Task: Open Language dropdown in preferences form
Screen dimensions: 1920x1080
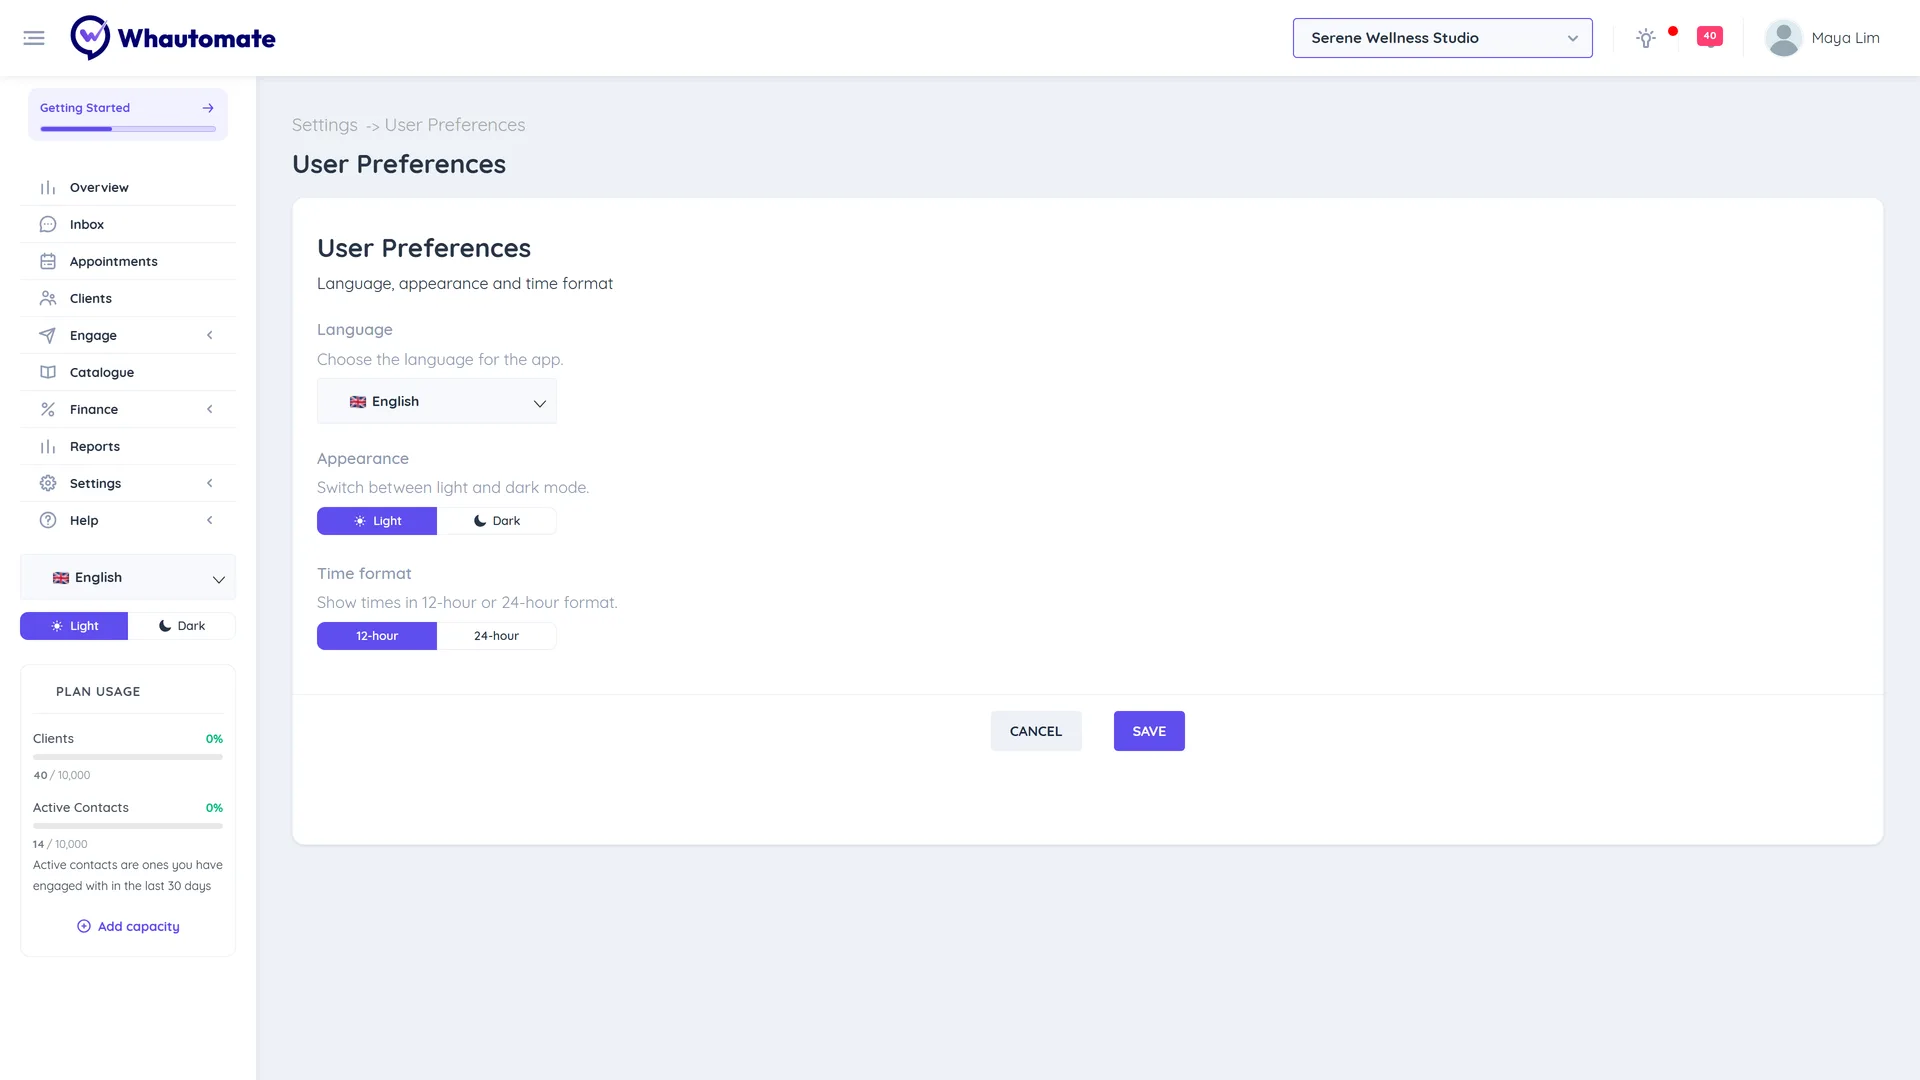Action: point(437,401)
